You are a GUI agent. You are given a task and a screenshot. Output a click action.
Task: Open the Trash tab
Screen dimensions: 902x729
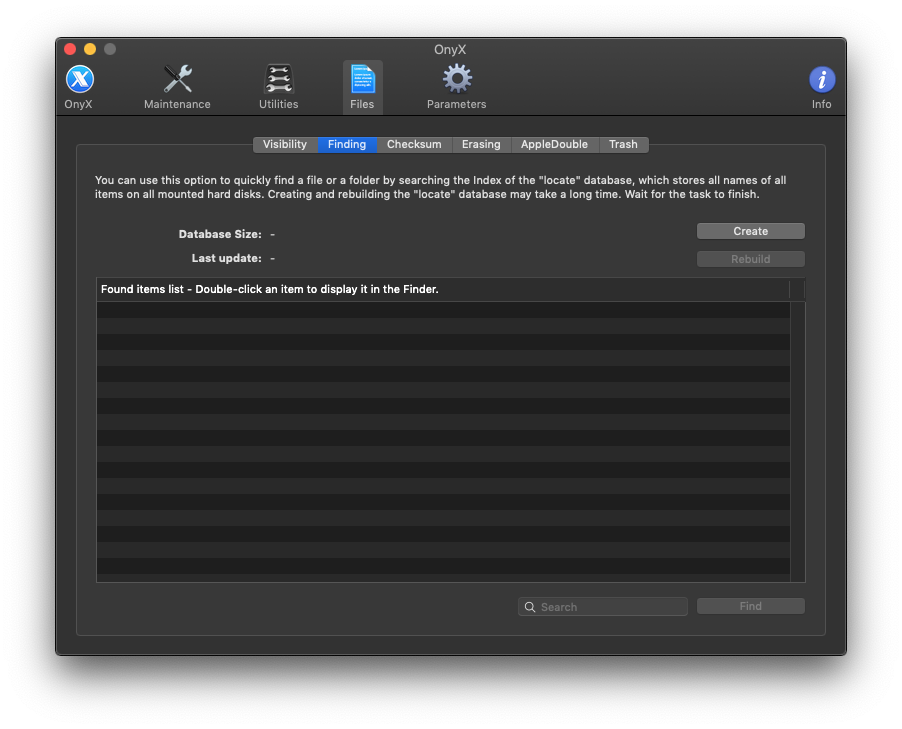click(x=623, y=145)
